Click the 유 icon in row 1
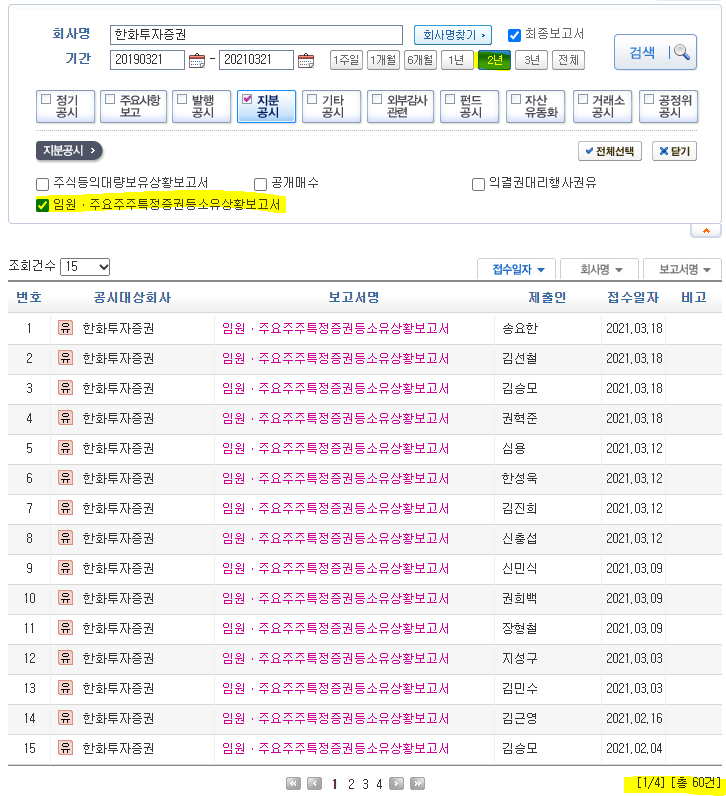This screenshot has width=726, height=796. (x=65, y=328)
